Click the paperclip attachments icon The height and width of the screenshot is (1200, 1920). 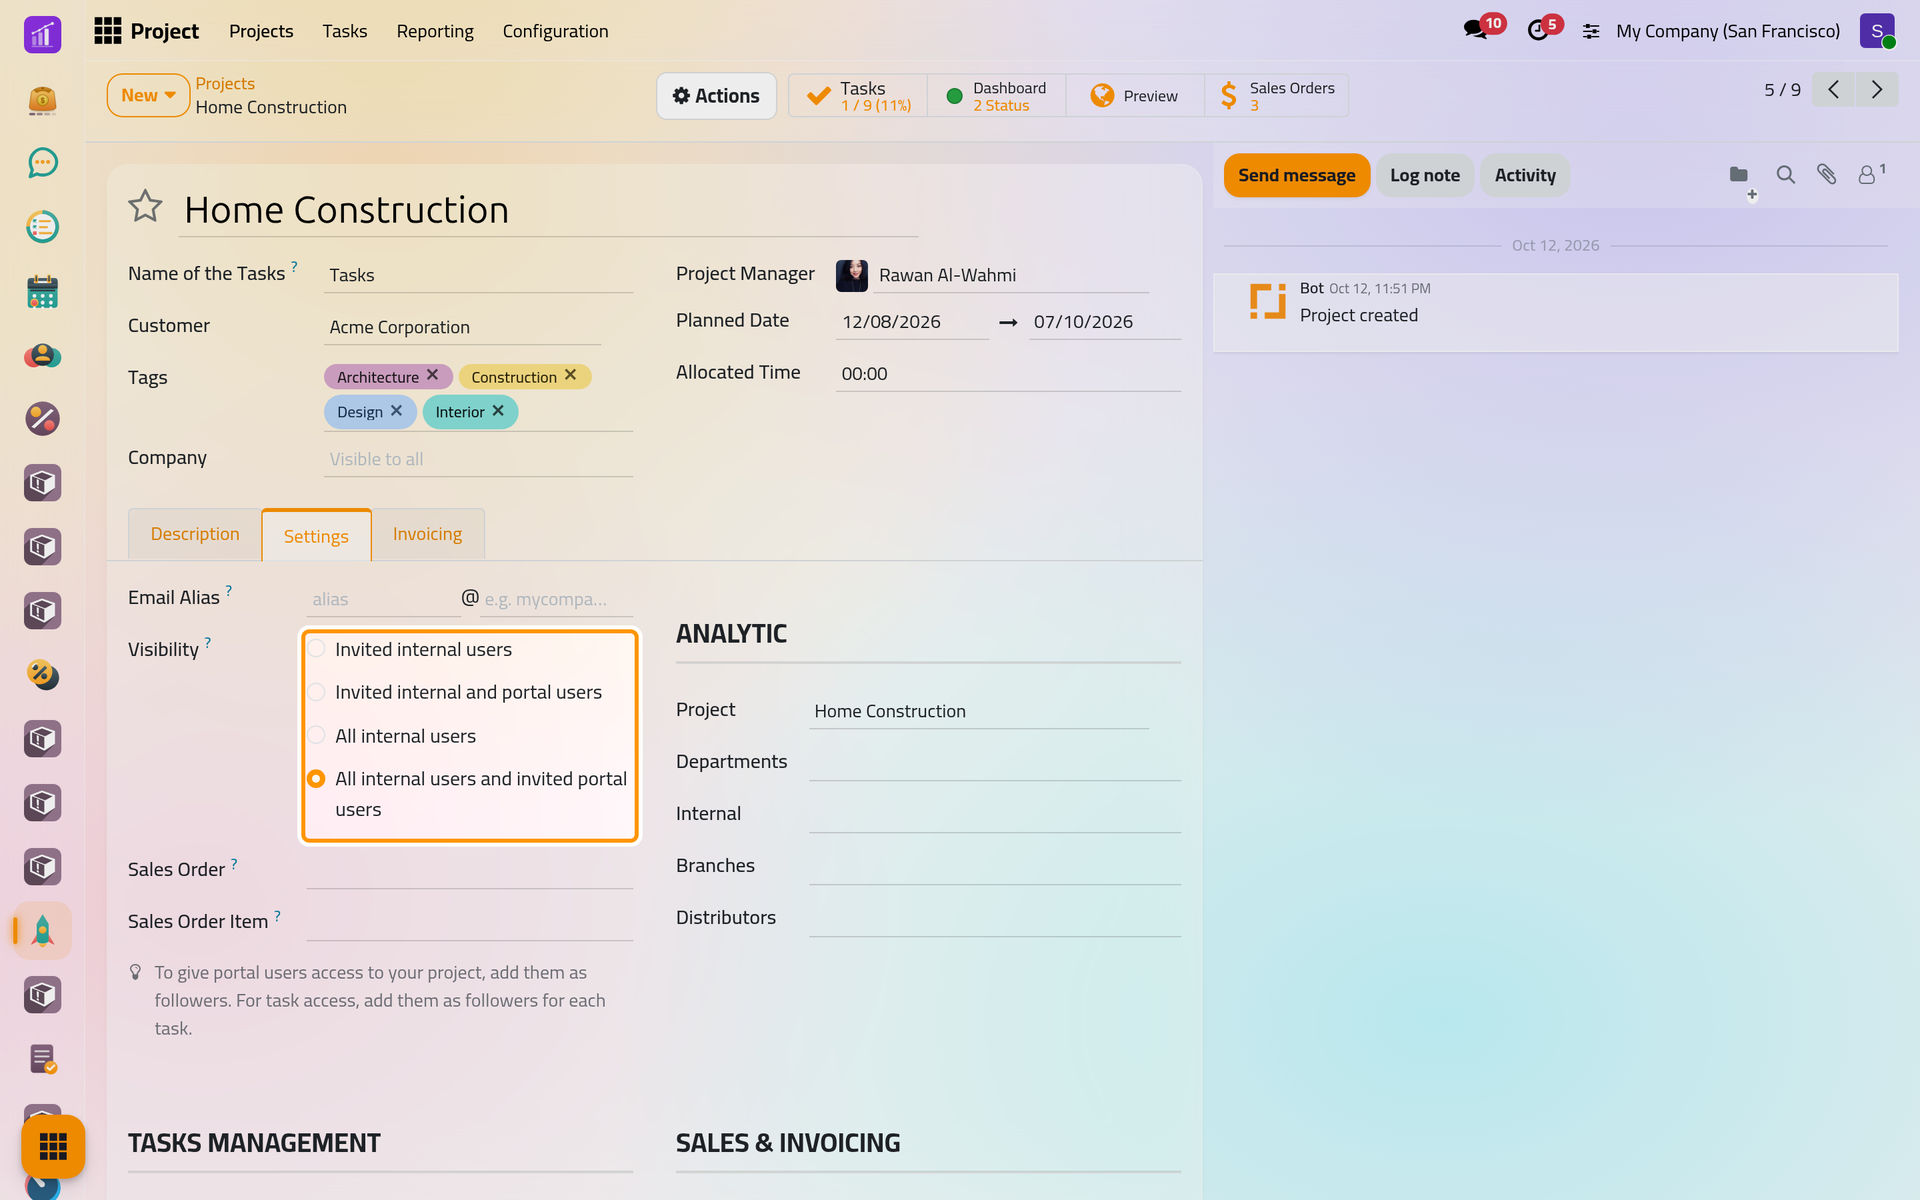click(x=1826, y=175)
